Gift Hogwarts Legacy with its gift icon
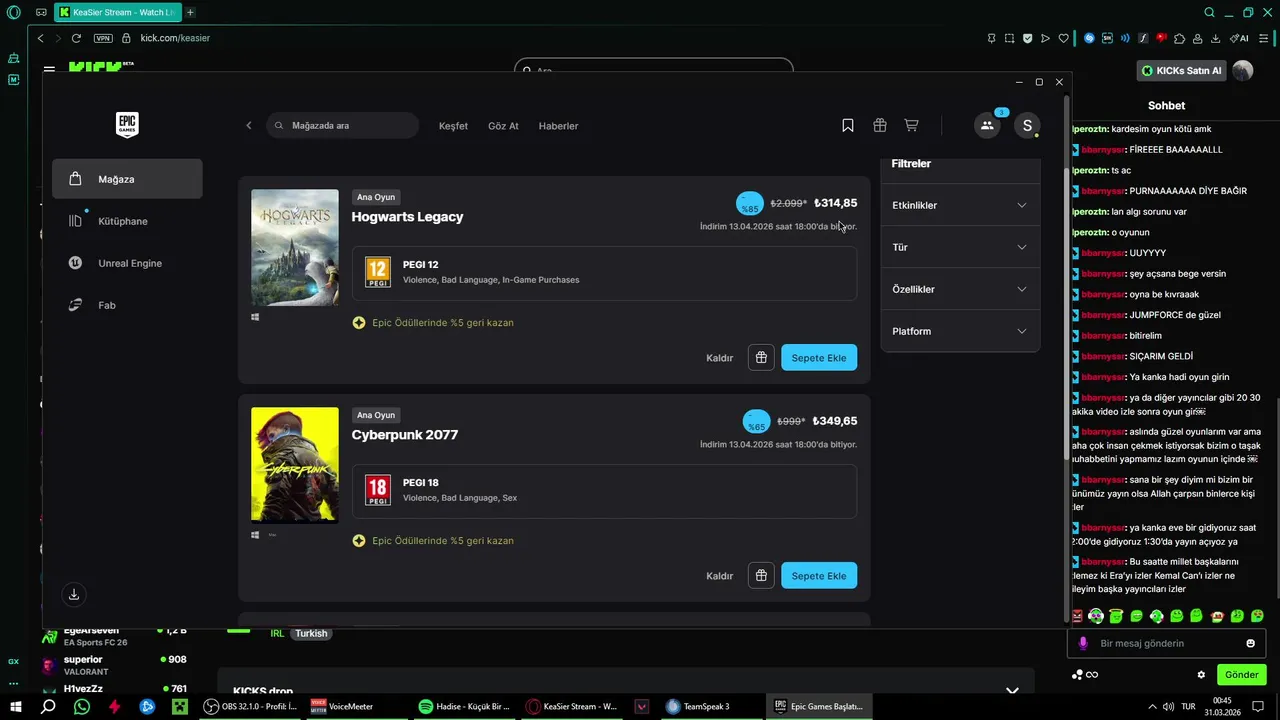 tap(761, 357)
